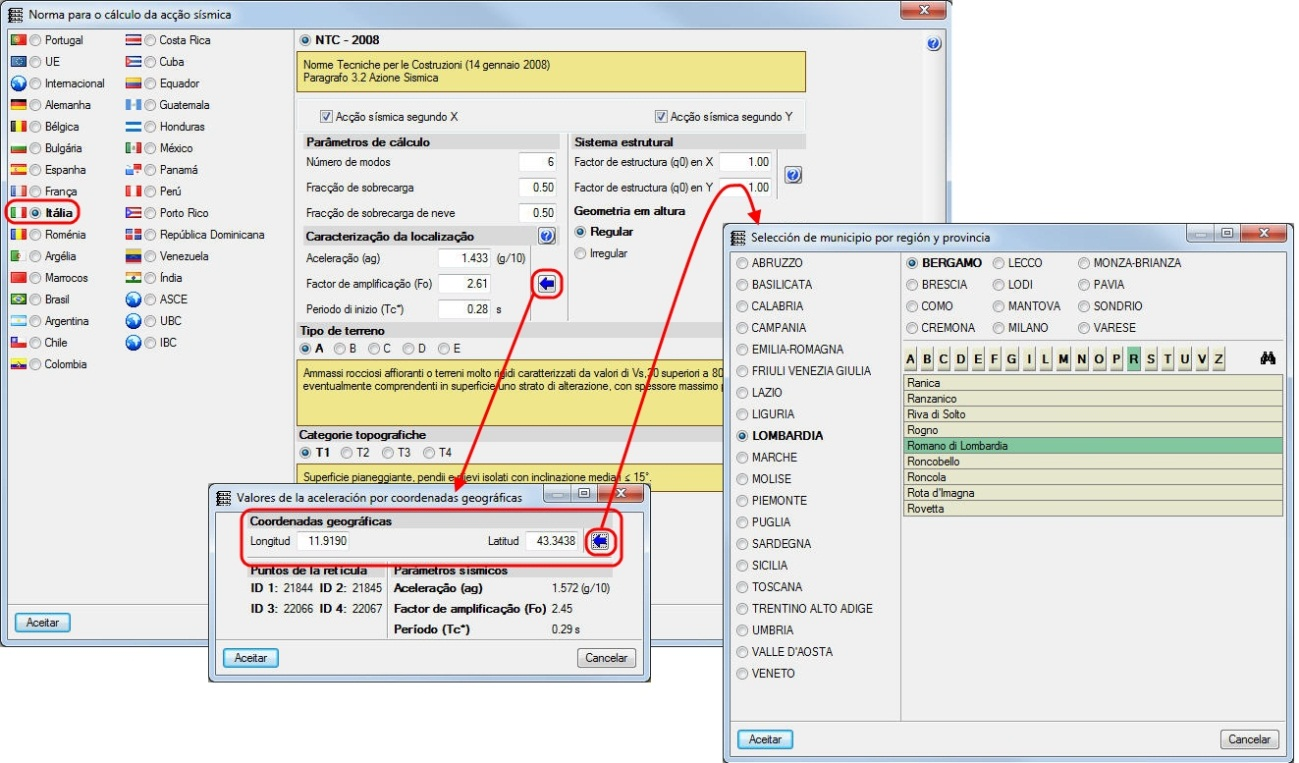Click the Fracção de sobrecarga de neve field
1299x763 pixels.
tap(538, 213)
